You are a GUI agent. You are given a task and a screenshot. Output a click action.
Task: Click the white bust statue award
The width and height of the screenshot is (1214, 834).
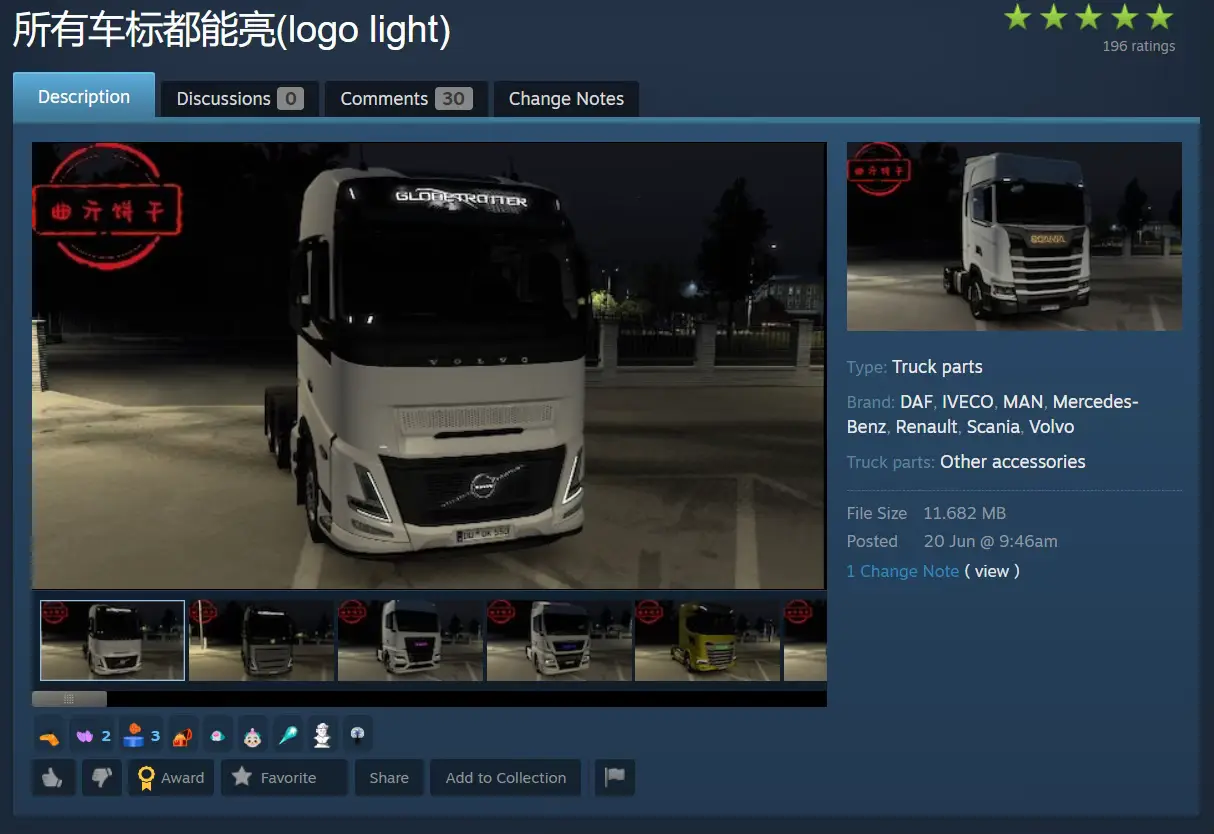[322, 736]
